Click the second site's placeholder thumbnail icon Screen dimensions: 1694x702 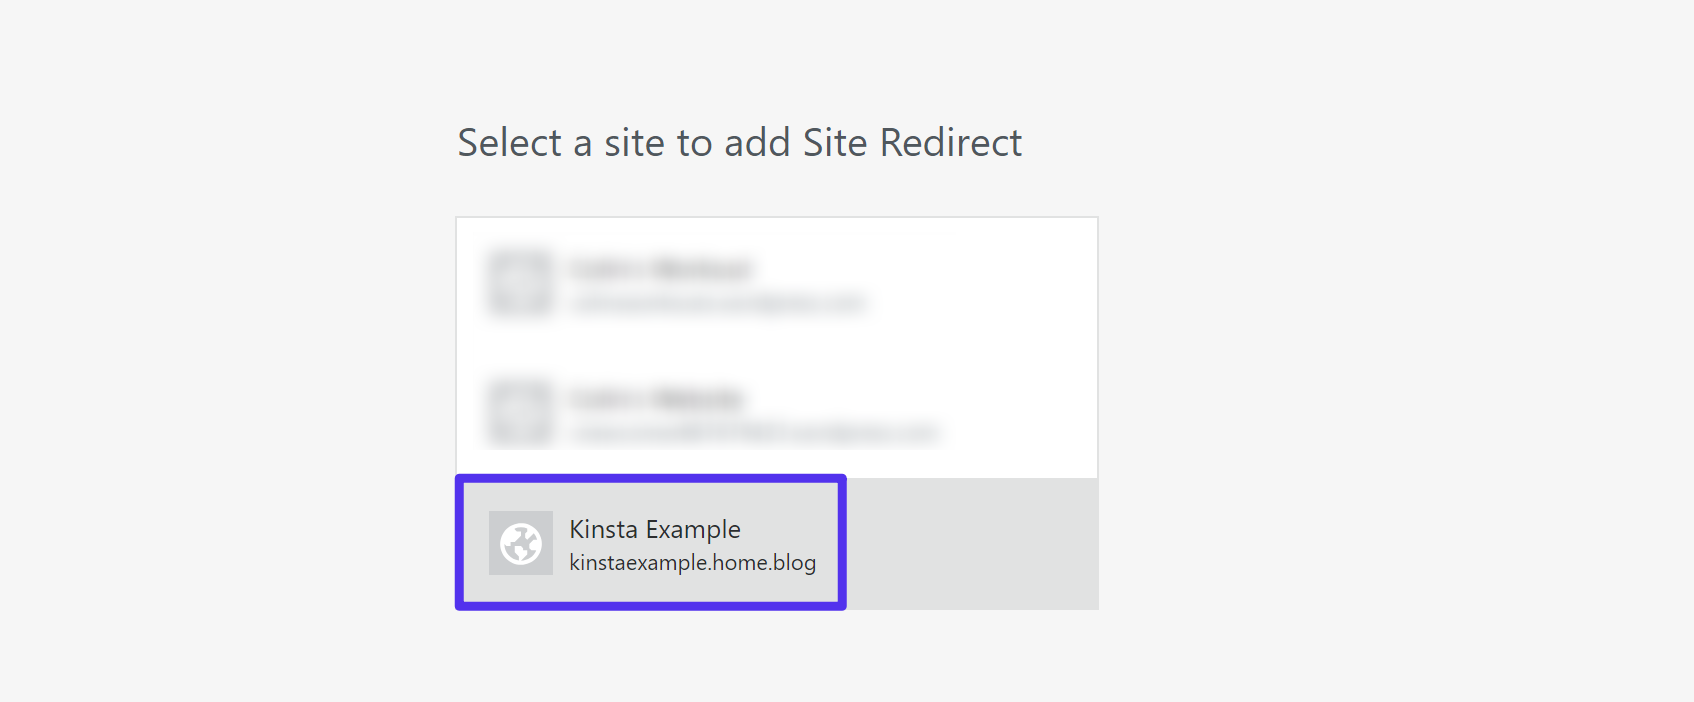point(520,413)
